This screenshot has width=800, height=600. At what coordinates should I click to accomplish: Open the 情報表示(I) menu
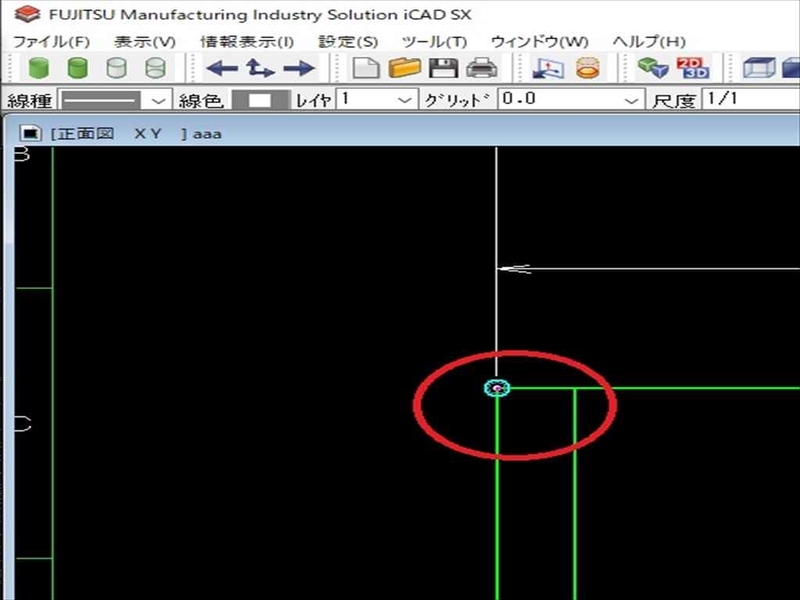pos(247,42)
